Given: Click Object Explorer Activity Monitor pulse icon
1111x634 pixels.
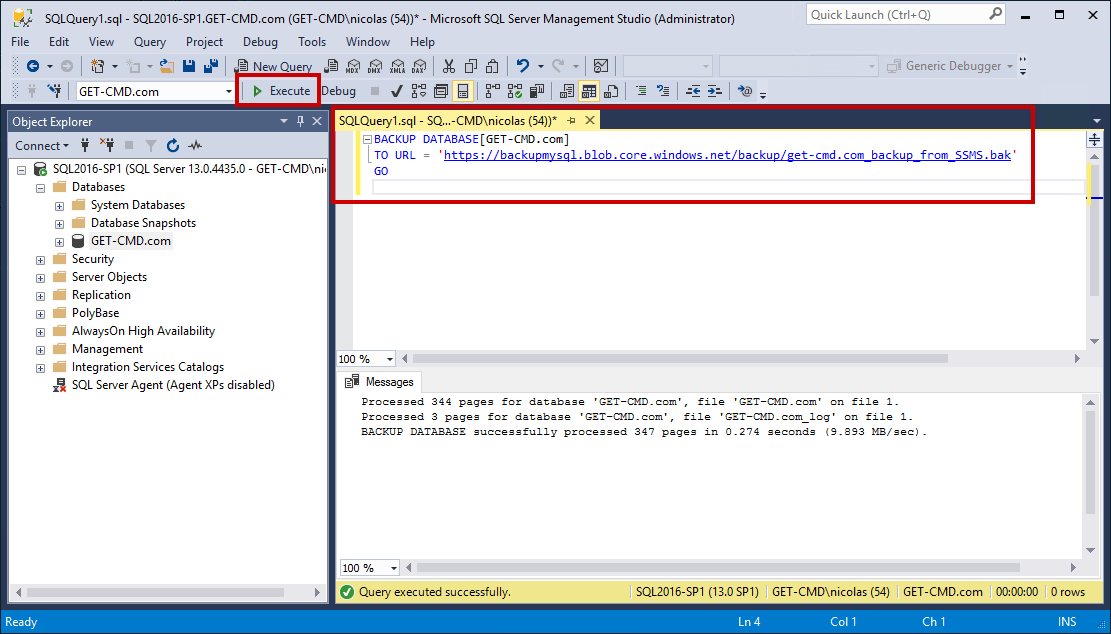Looking at the screenshot, I should pos(195,145).
